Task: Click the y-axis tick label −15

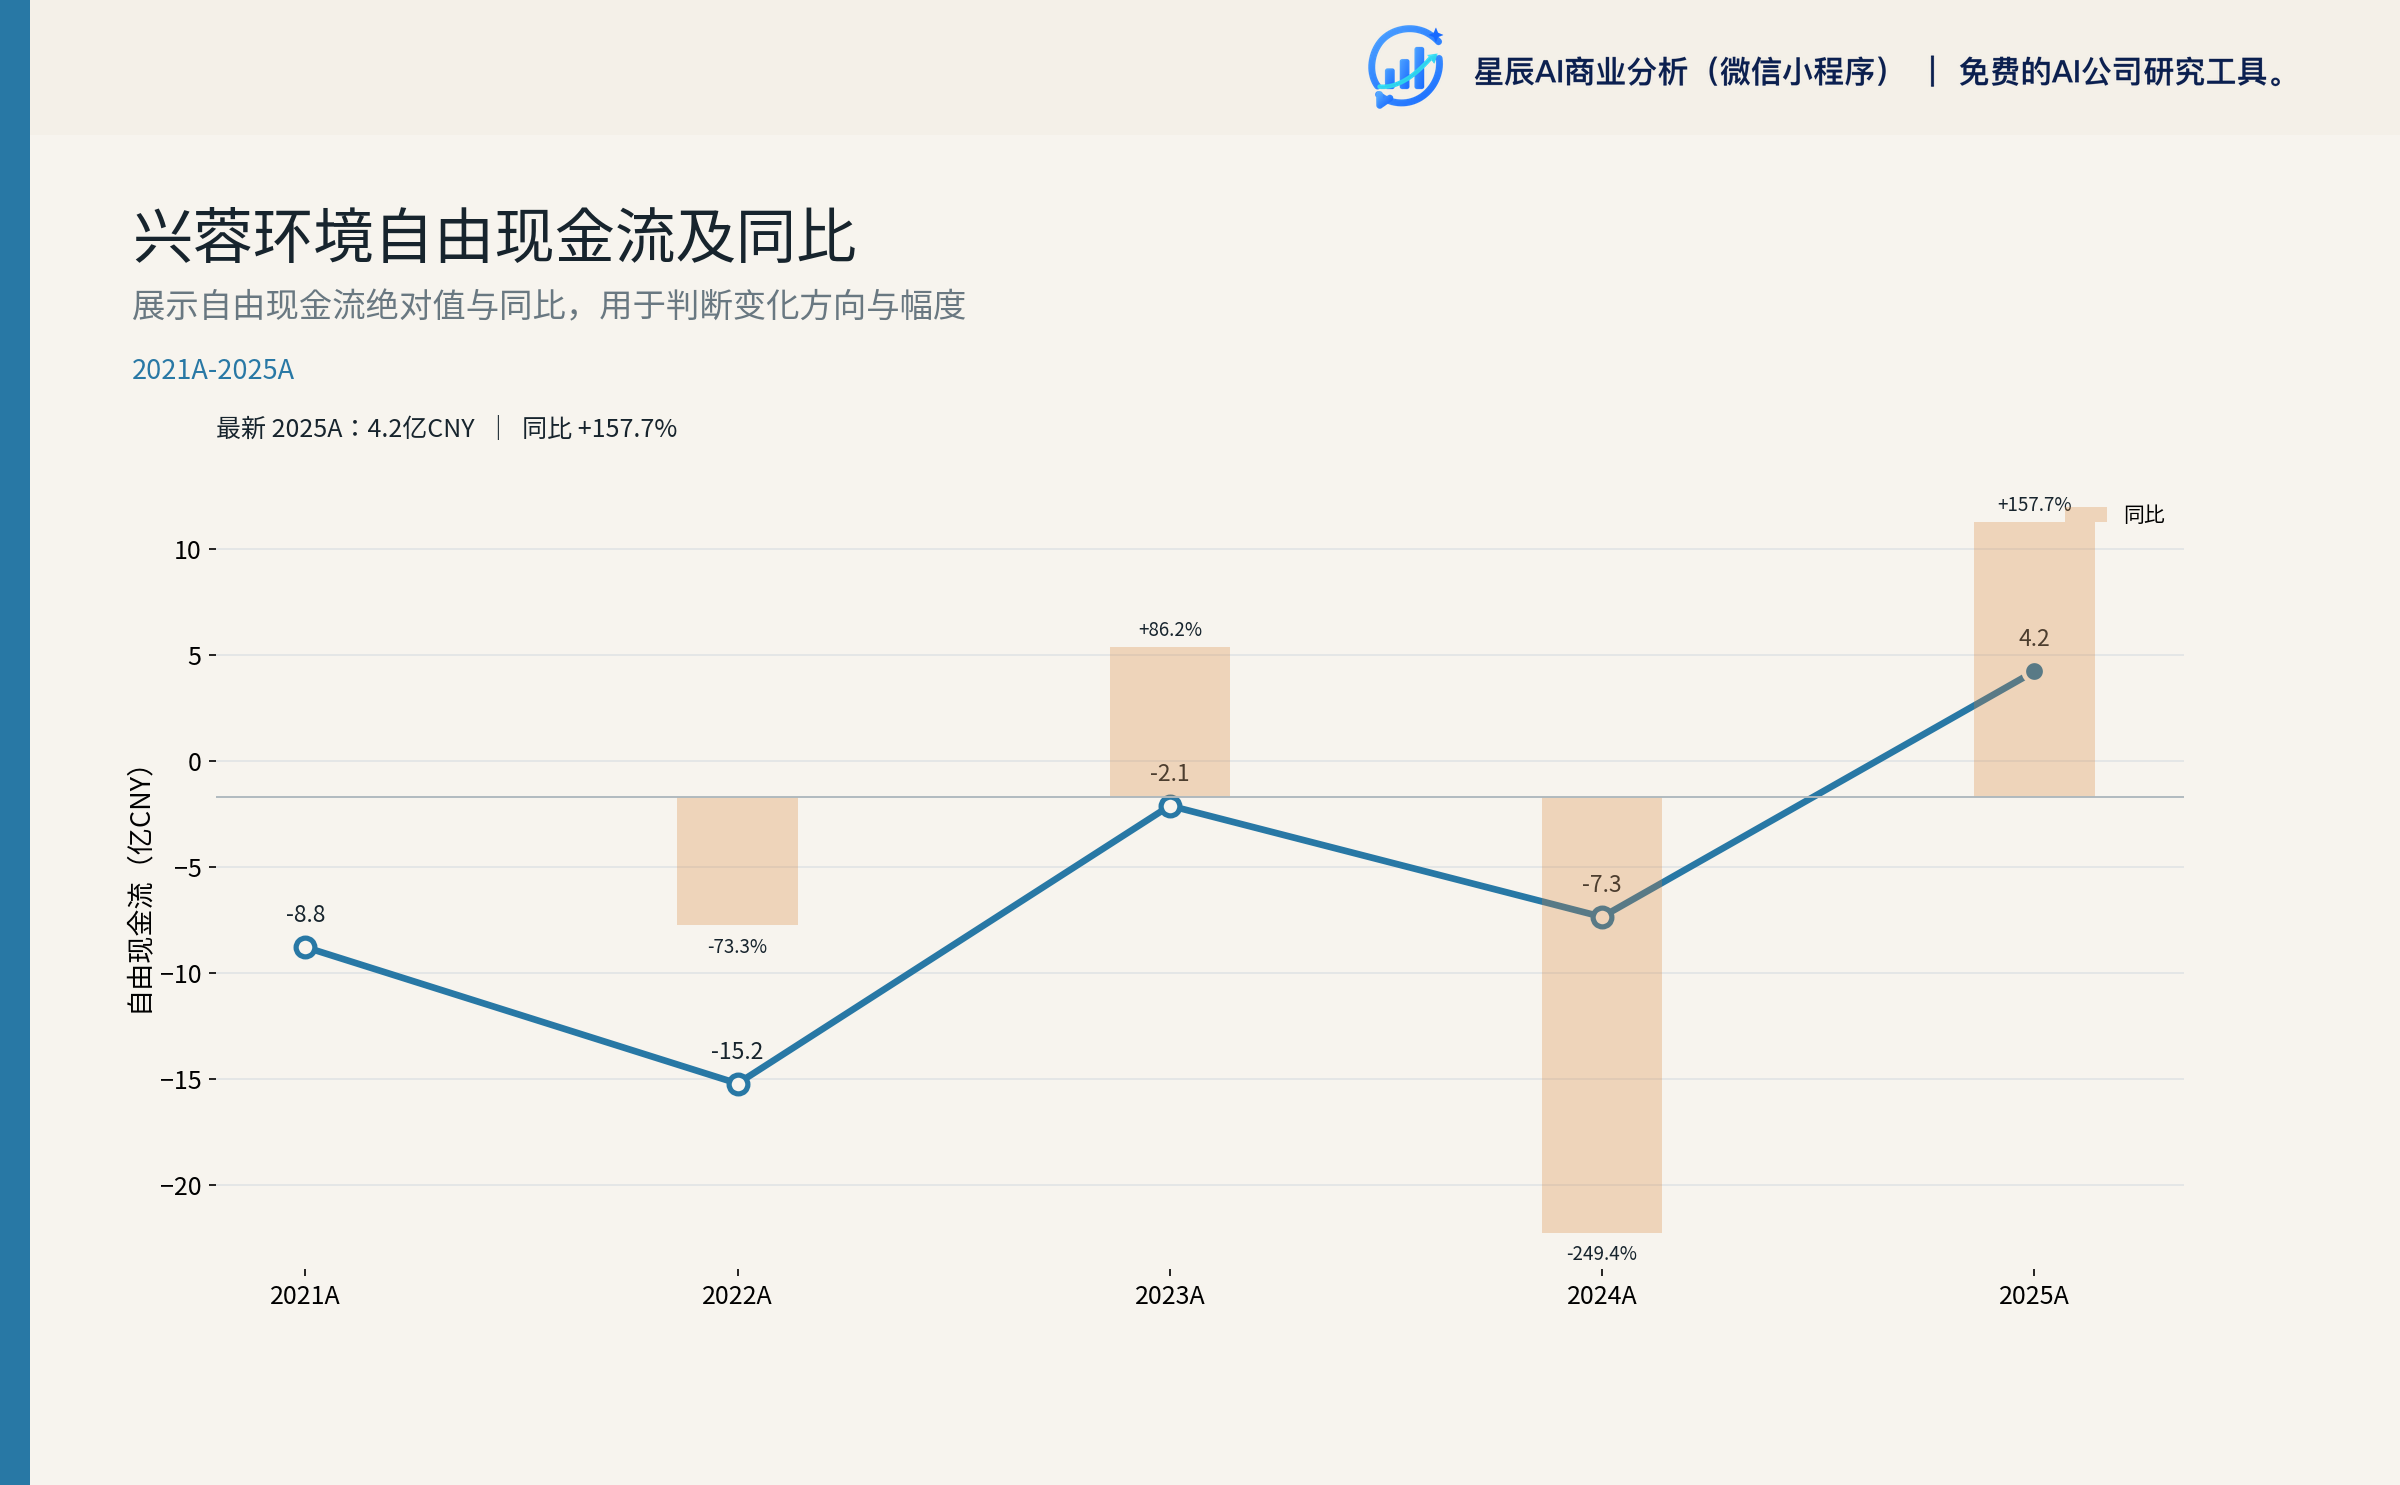Action: (181, 1080)
